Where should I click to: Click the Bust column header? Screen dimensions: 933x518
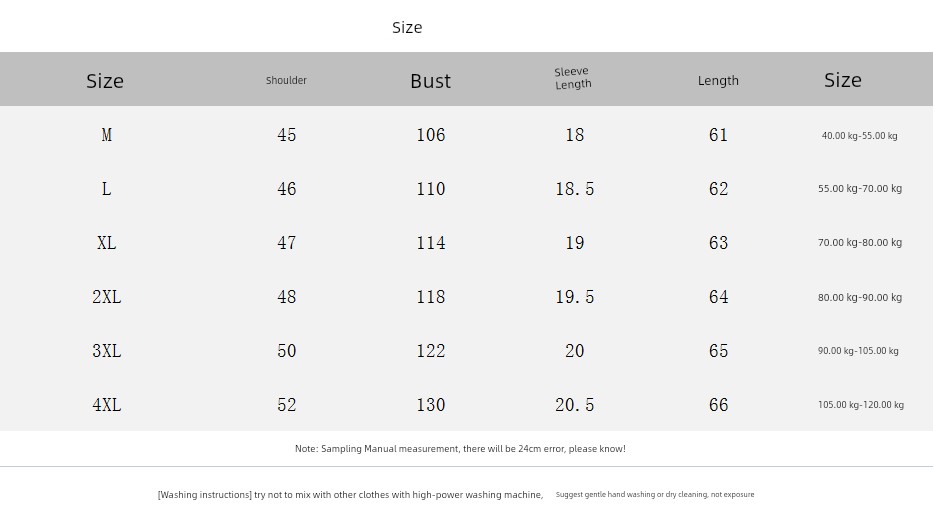[x=430, y=81]
